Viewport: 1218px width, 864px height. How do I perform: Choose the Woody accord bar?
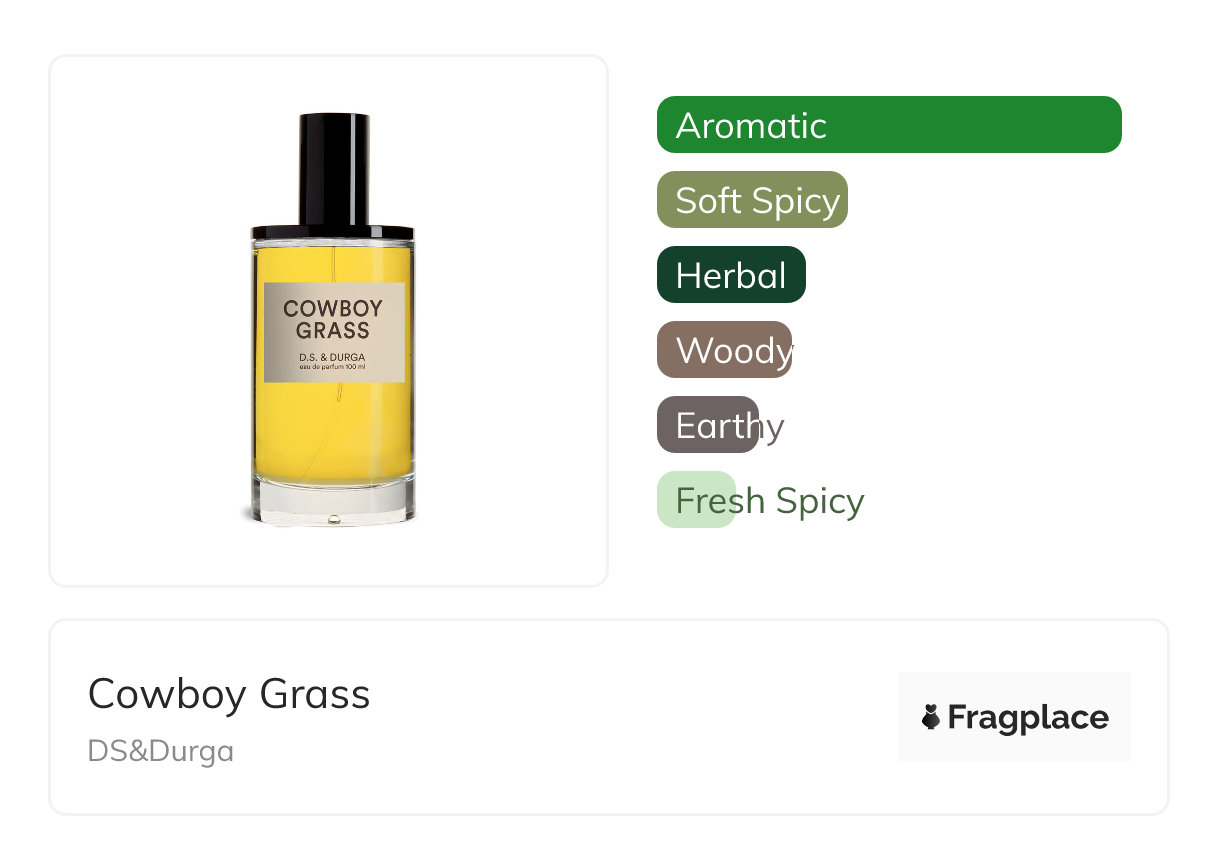pos(725,350)
